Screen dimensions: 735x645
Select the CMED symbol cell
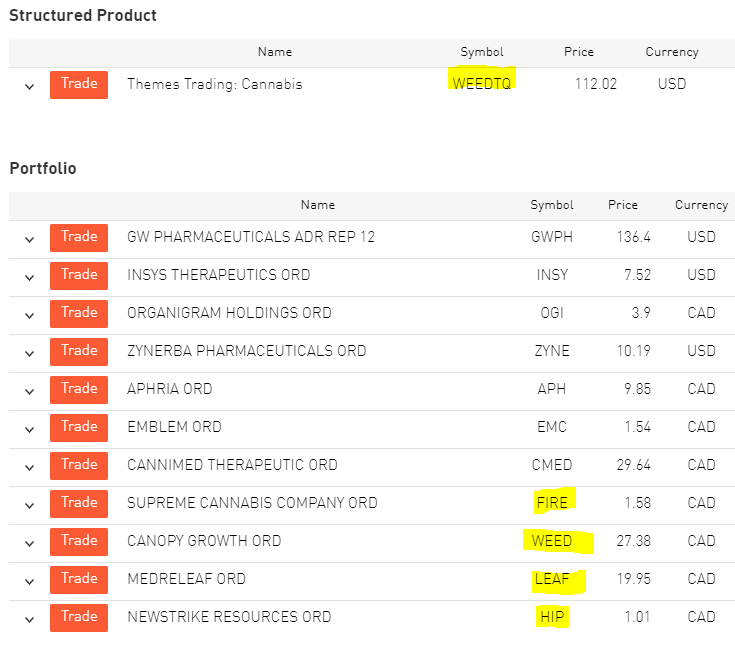click(552, 465)
